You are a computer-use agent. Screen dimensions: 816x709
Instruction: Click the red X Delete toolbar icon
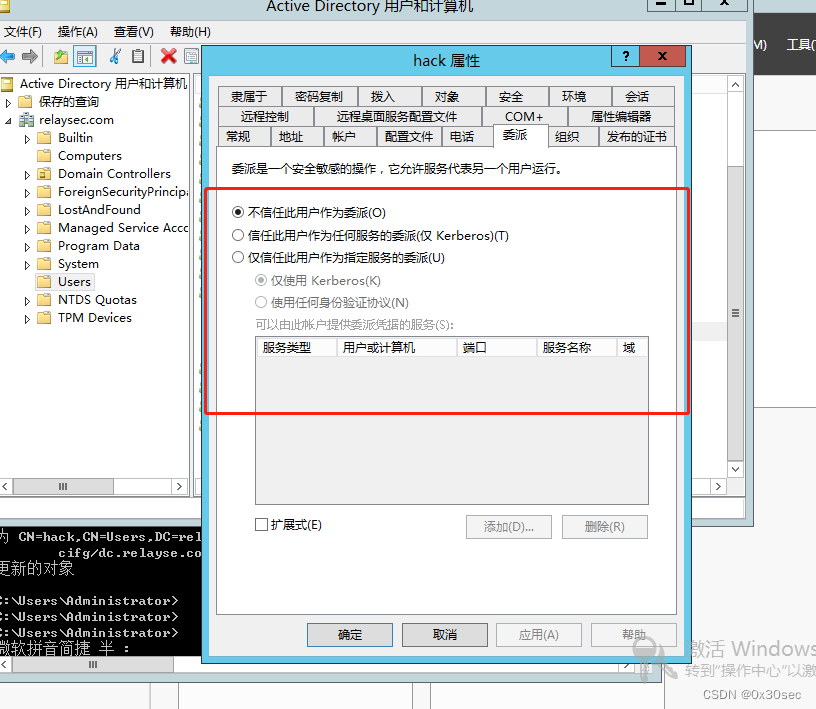169,56
